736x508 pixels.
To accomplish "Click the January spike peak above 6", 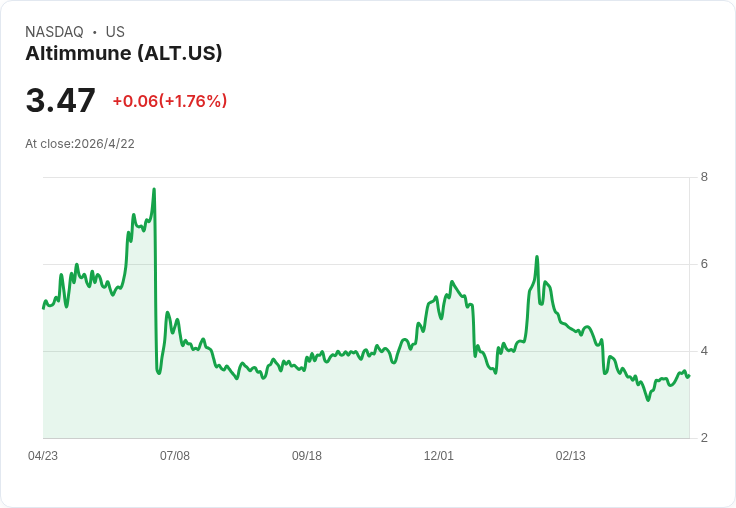I will click(x=537, y=257).
